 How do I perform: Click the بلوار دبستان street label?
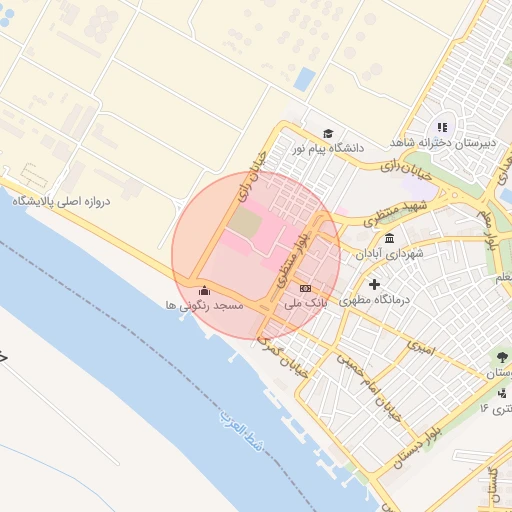coord(417,447)
